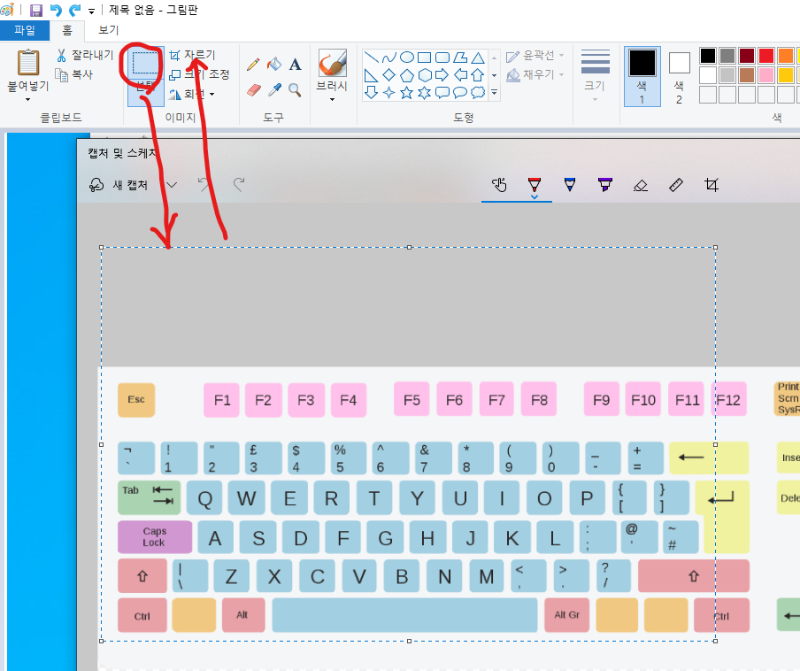Viewport: 800px width, 671px height.
Task: Click the Save icon in quick access toolbar
Action: 36,10
